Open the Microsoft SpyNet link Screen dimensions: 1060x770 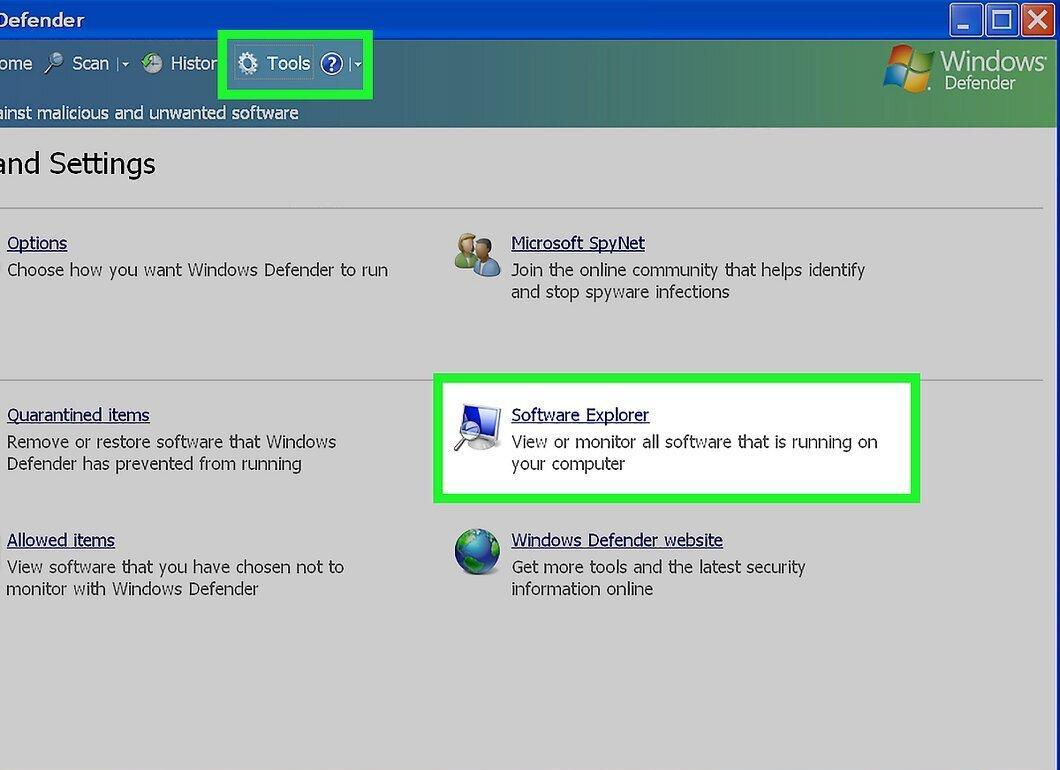click(578, 243)
